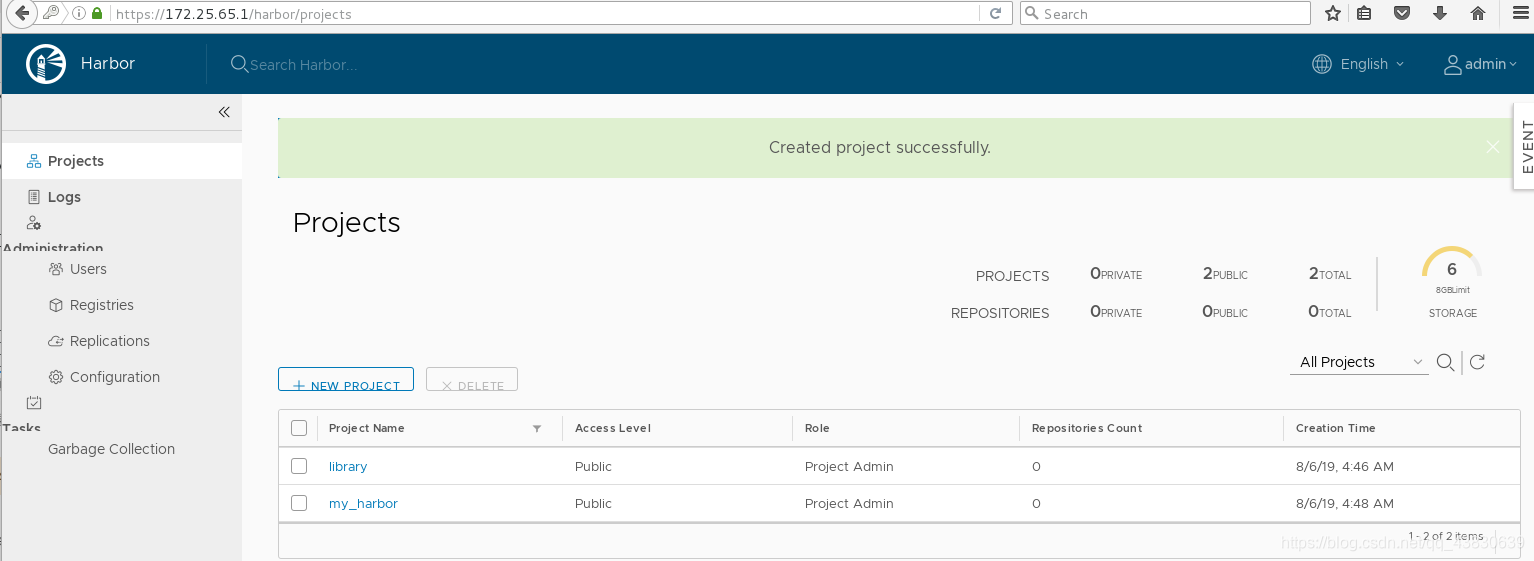
Task: Sort by Access Level column header
Action: click(613, 428)
